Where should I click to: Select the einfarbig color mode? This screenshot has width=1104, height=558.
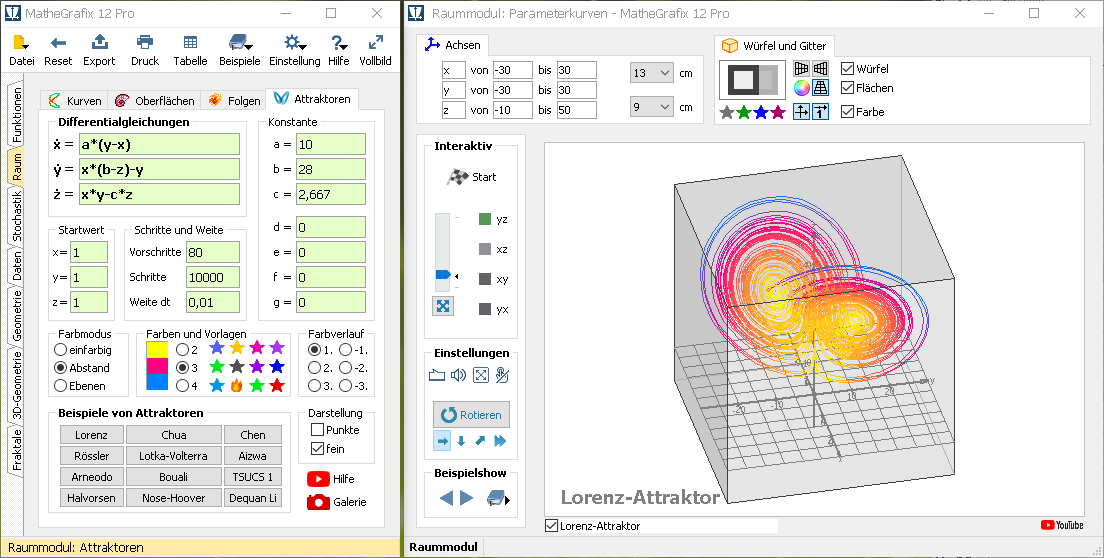click(61, 350)
